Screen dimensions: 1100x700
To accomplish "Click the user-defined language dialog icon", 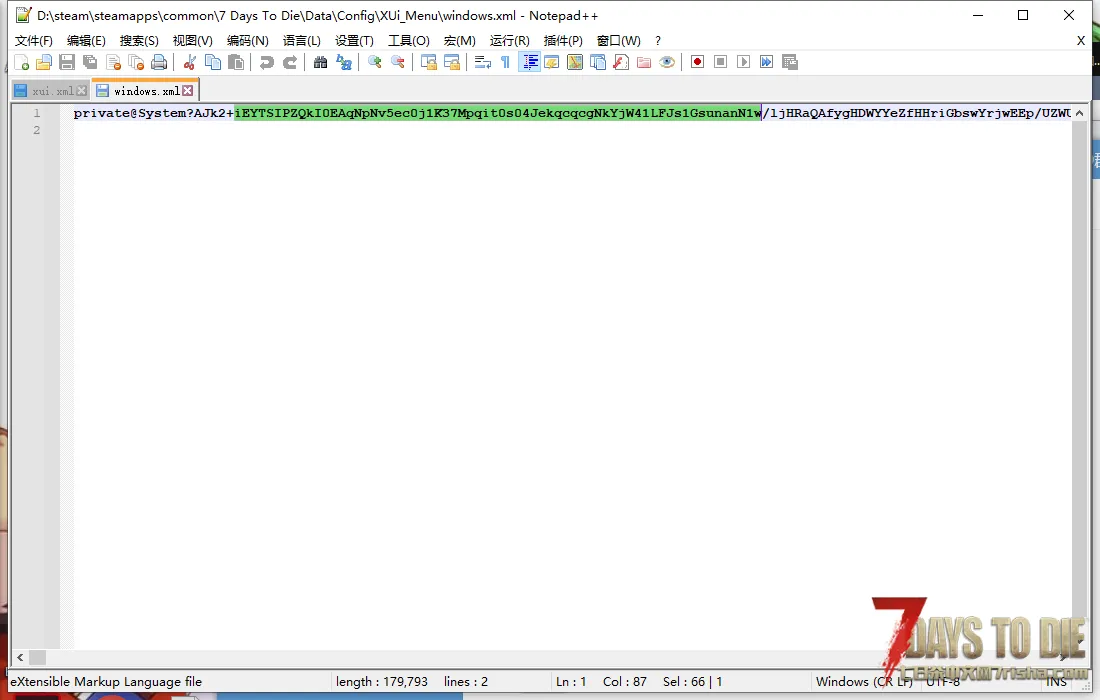I will click(x=551, y=62).
